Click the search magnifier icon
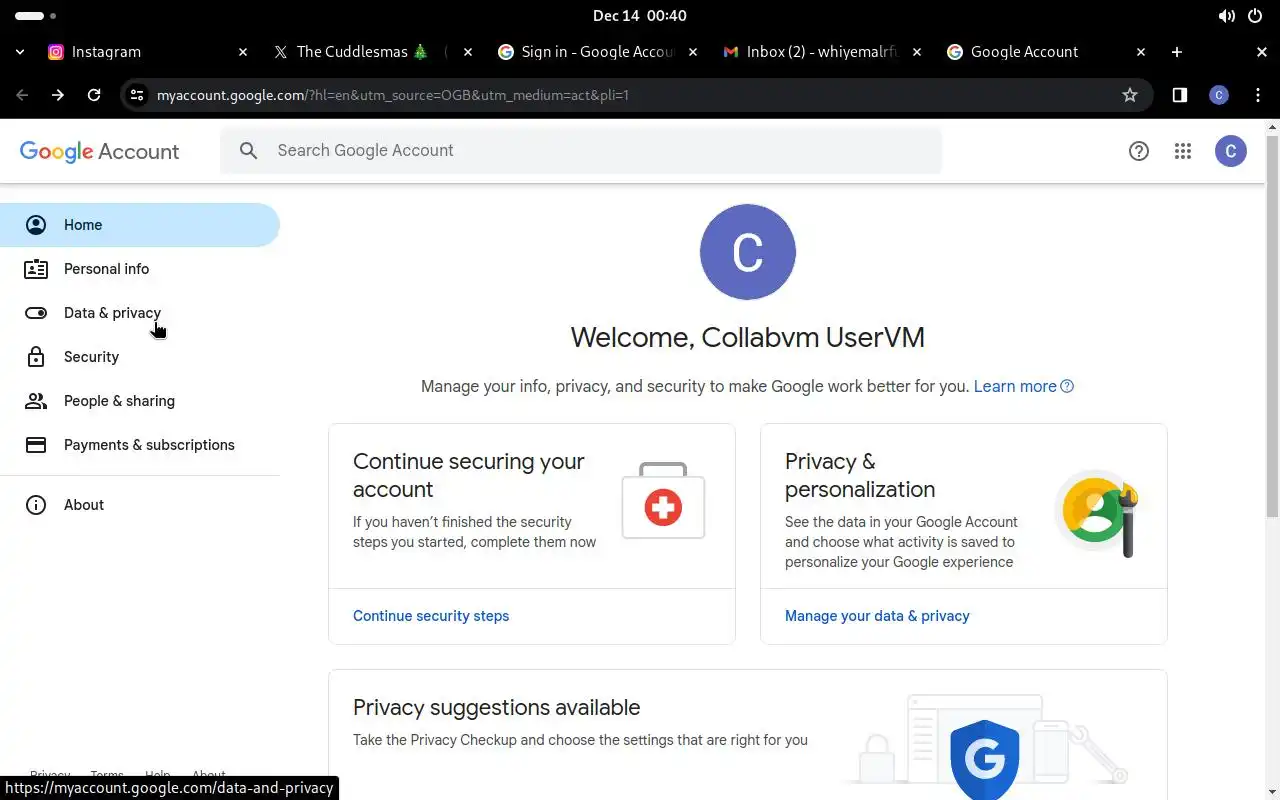1280x800 pixels. coord(249,150)
